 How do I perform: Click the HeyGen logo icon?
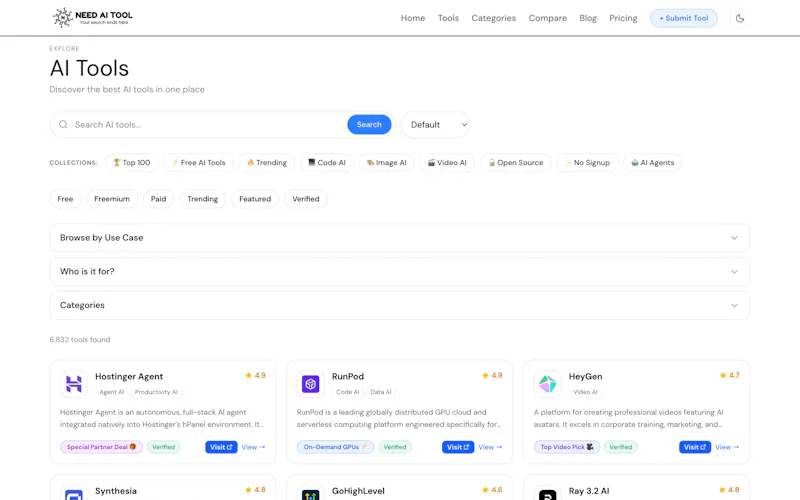pos(547,384)
